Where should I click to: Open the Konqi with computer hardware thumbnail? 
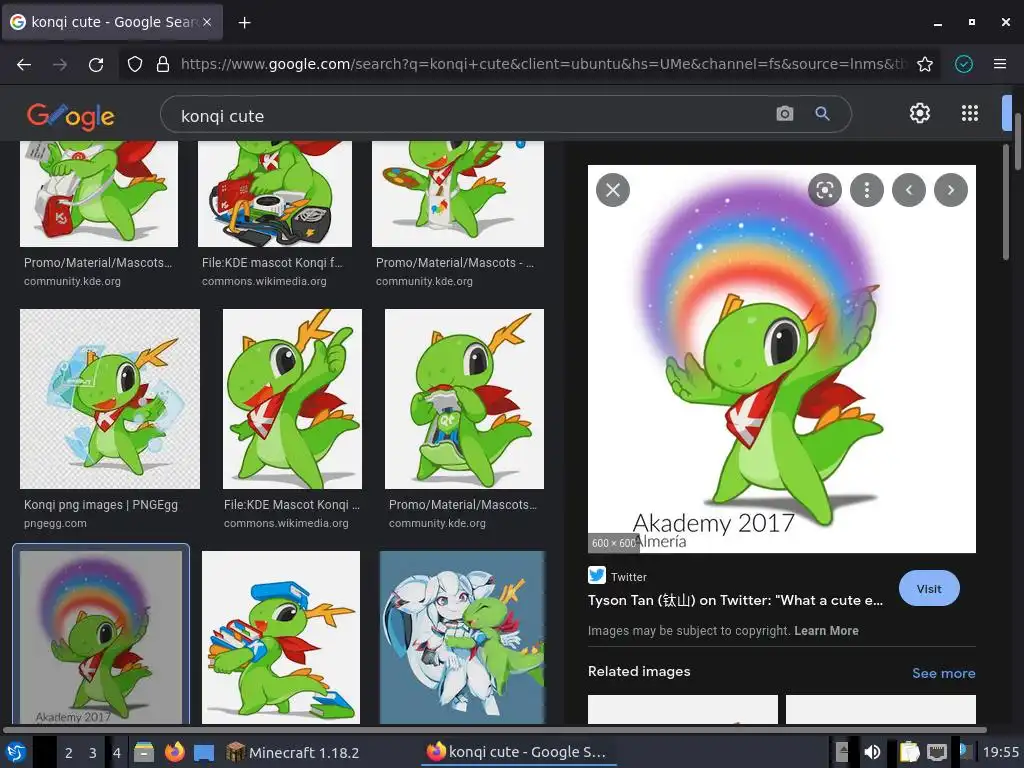(x=275, y=194)
